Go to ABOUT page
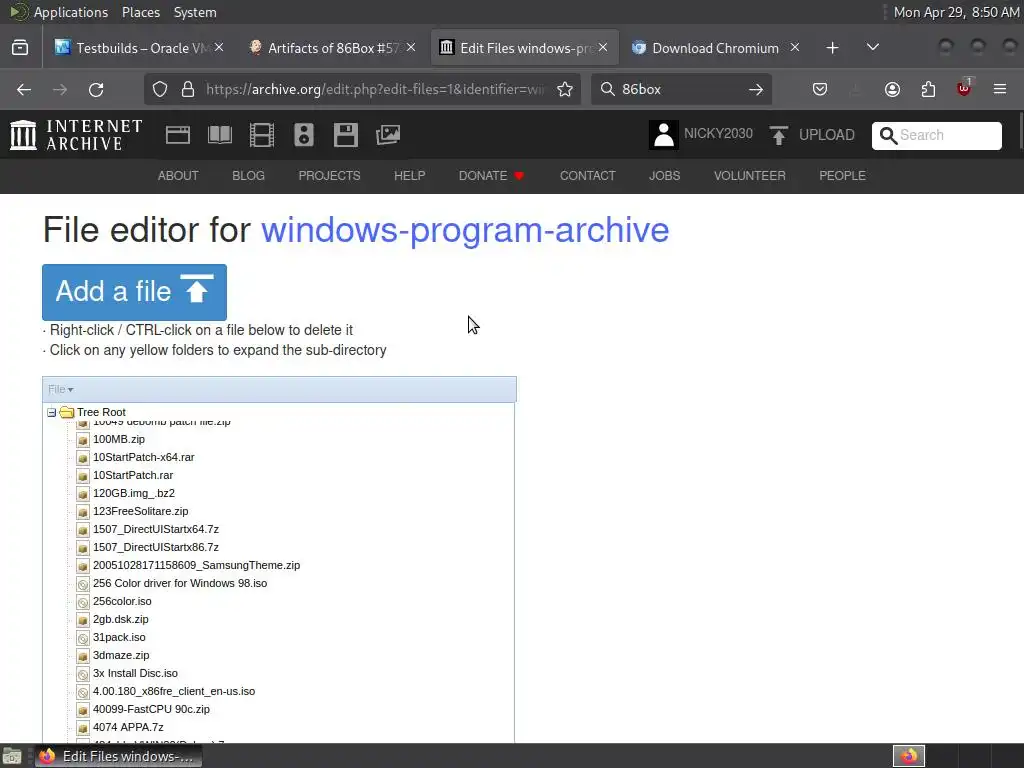 (178, 176)
